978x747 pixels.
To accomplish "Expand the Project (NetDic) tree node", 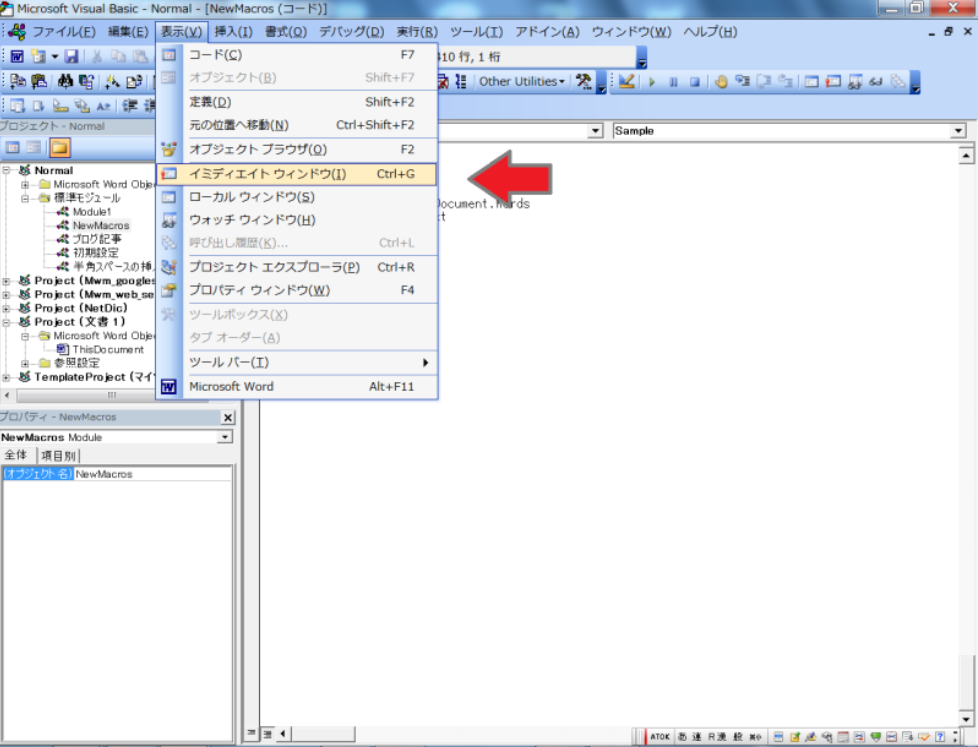I will click(7, 308).
